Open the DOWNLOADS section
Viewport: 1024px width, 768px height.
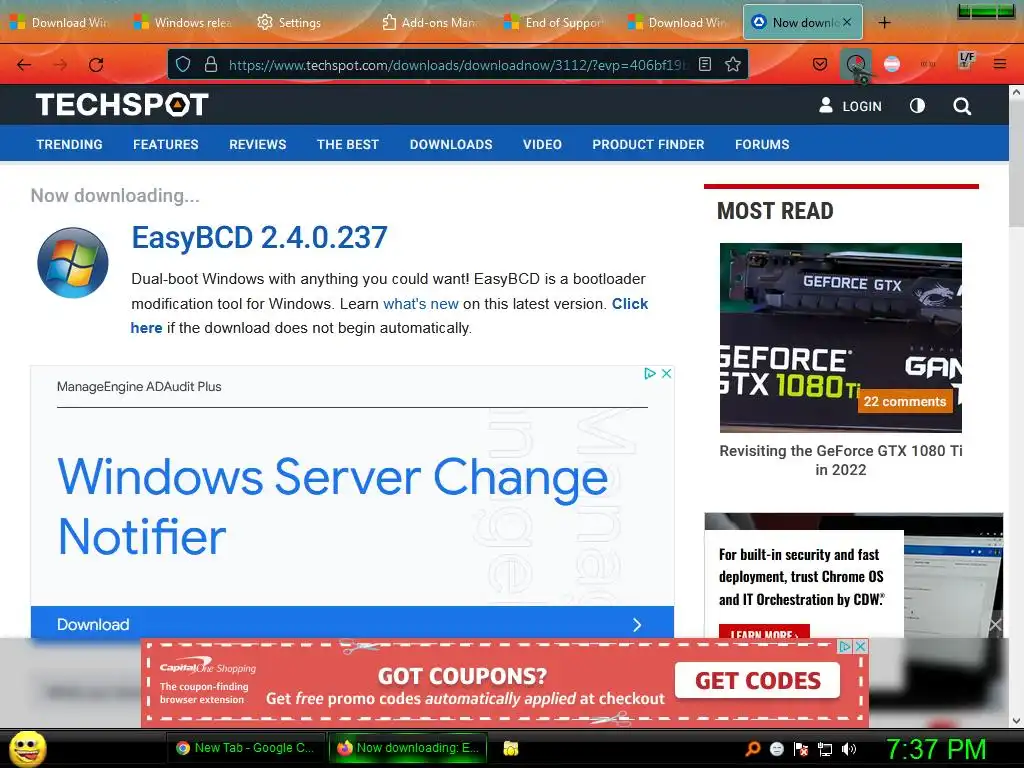pyautogui.click(x=451, y=144)
